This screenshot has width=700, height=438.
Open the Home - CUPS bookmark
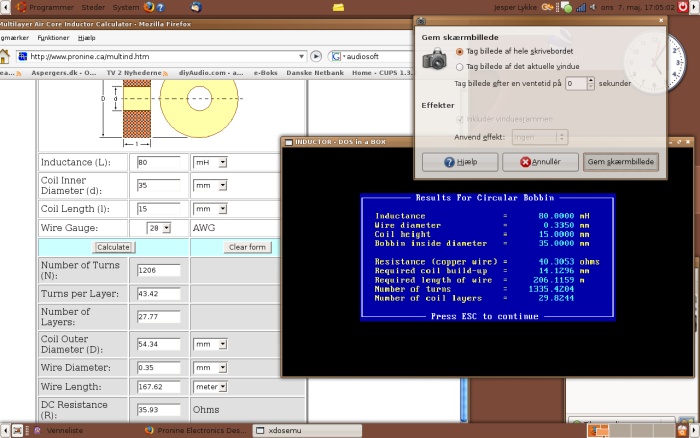[x=384, y=73]
